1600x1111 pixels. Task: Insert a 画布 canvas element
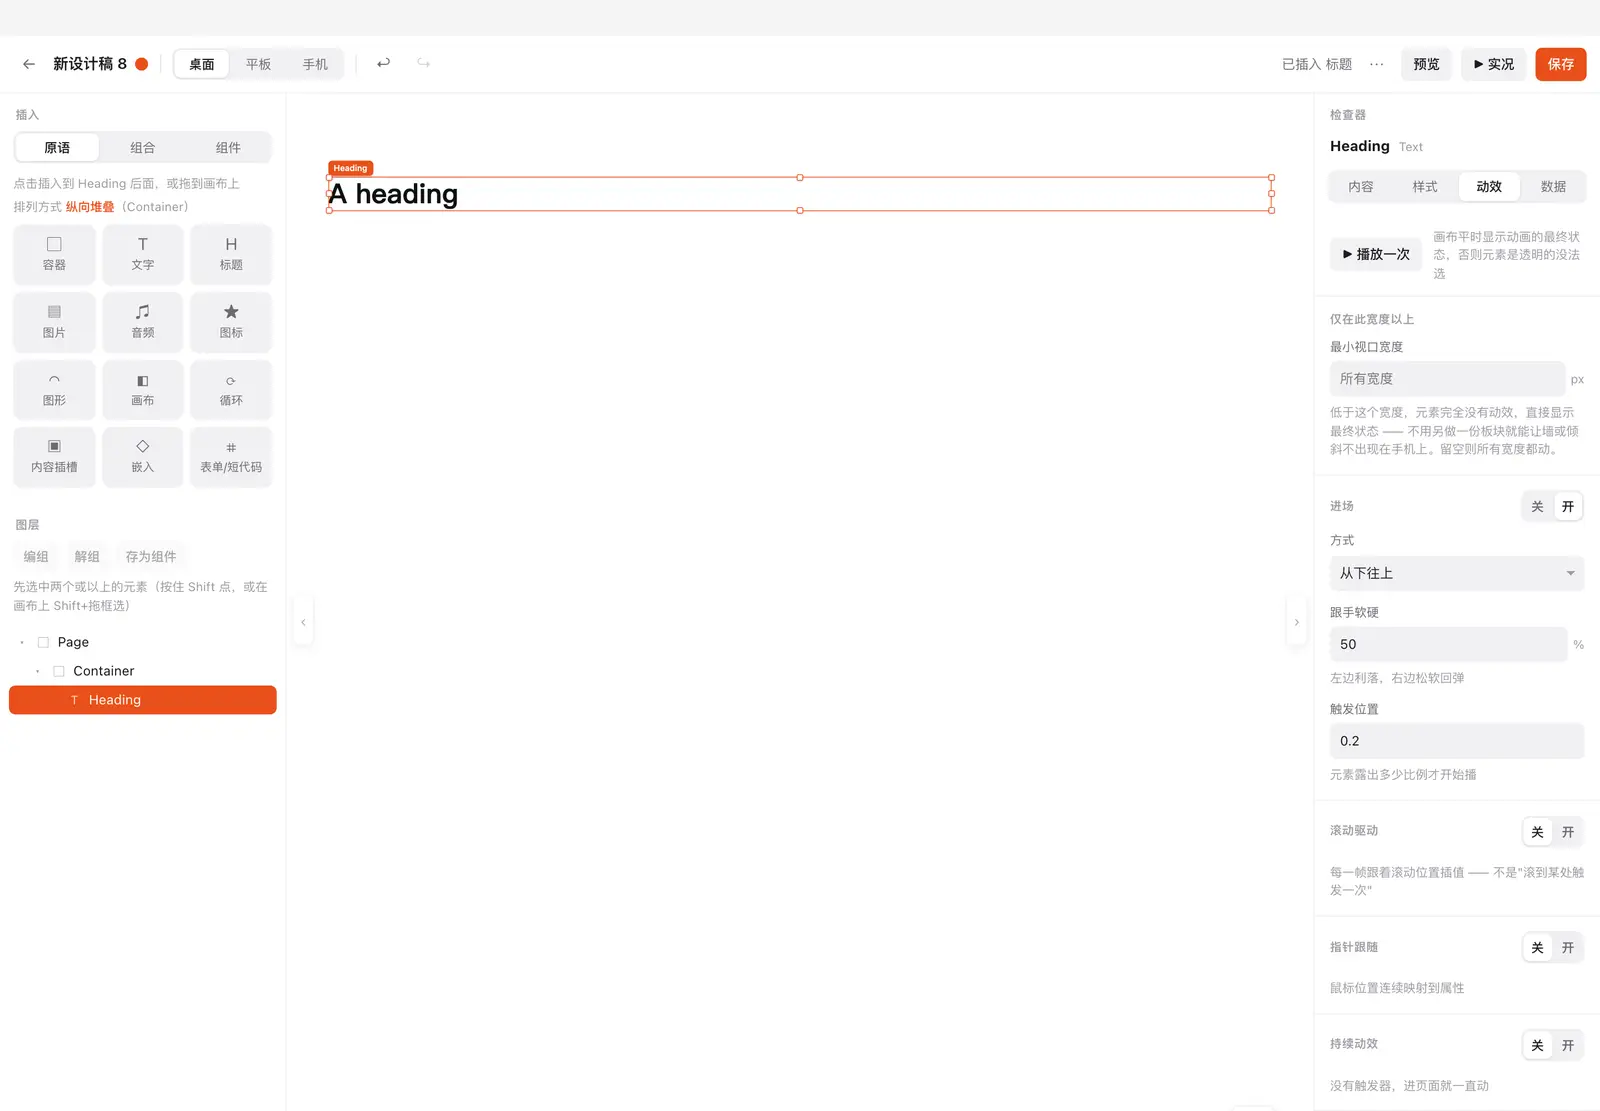coord(143,389)
